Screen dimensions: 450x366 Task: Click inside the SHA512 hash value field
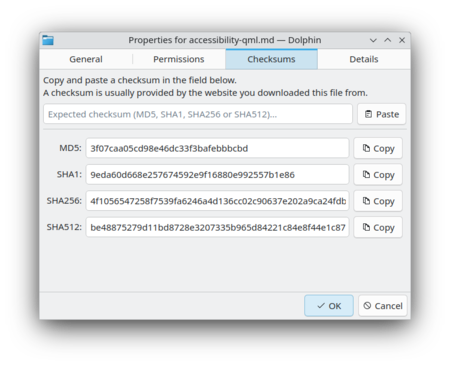coord(217,227)
